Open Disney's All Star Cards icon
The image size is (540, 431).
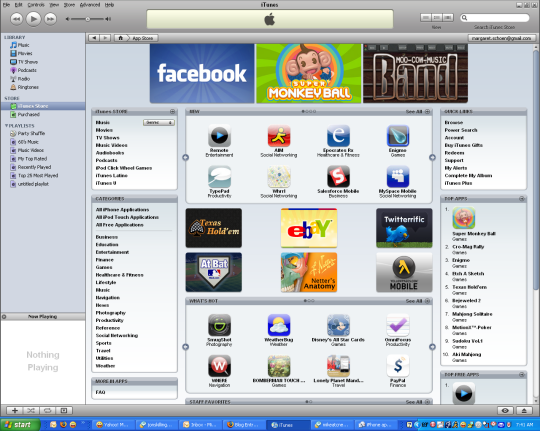pyautogui.click(x=338, y=325)
